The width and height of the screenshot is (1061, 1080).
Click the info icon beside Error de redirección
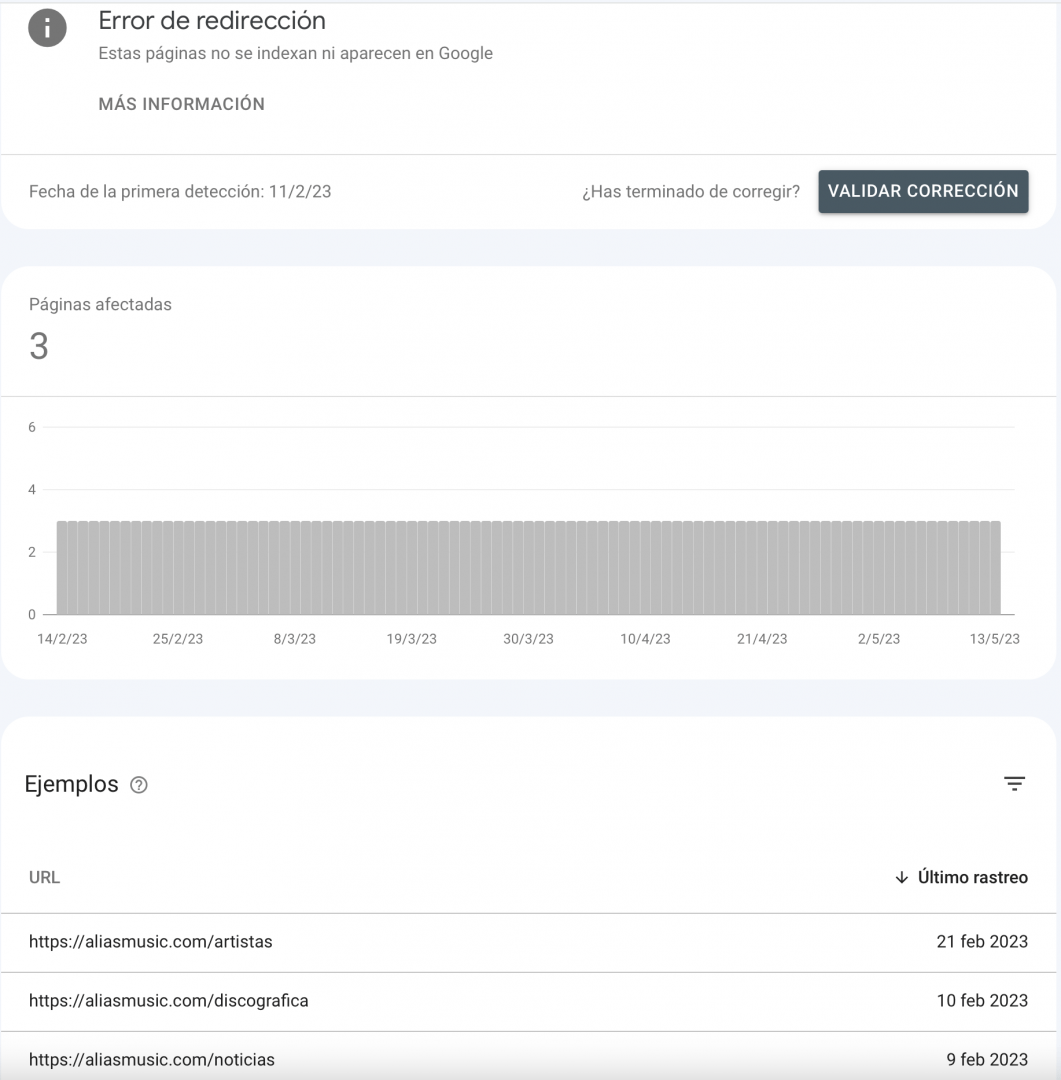pyautogui.click(x=47, y=28)
